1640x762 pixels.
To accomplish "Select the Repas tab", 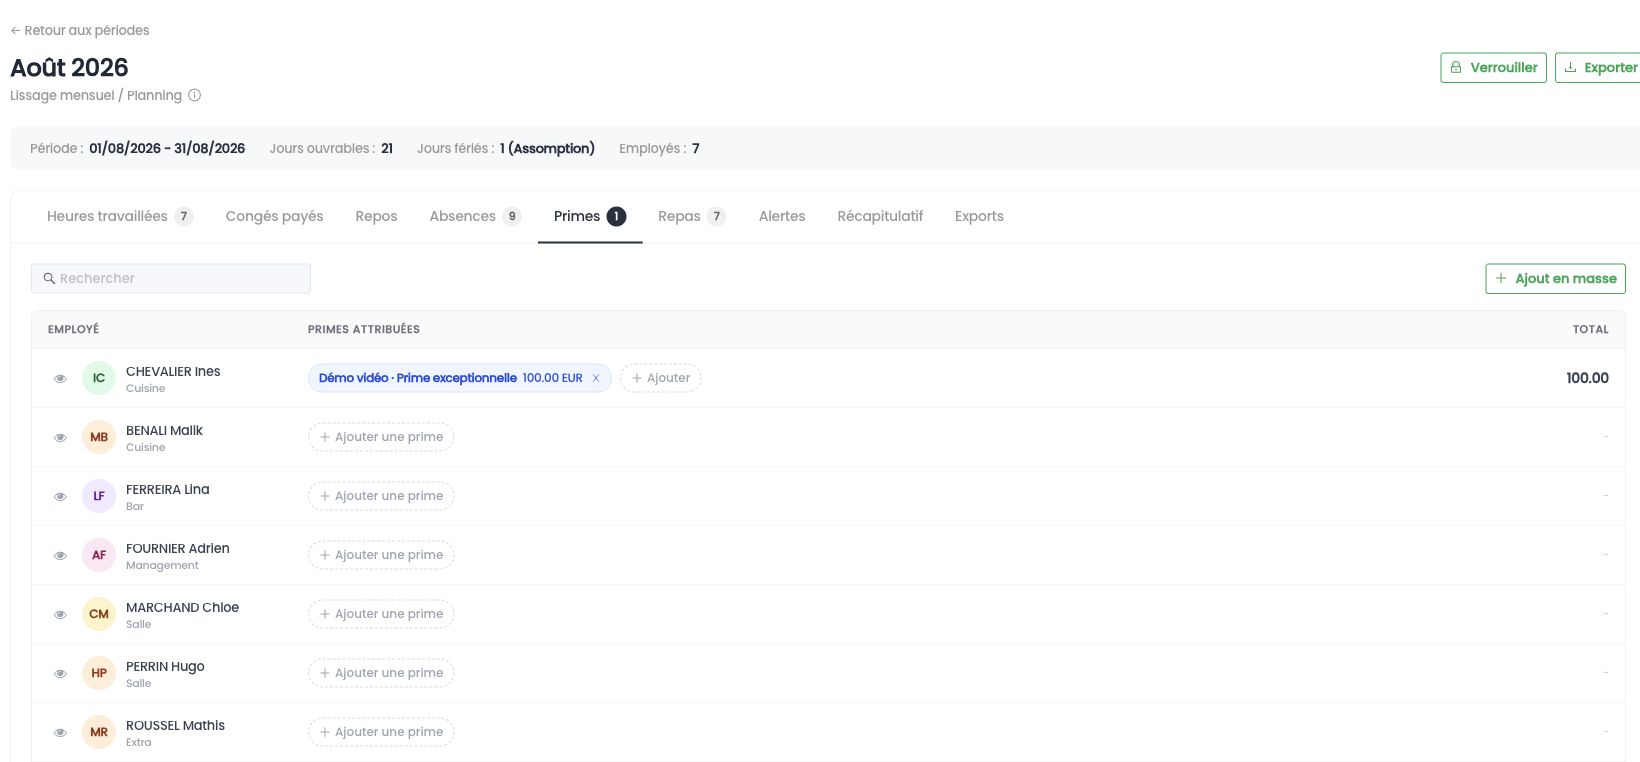I will click(x=691, y=216).
